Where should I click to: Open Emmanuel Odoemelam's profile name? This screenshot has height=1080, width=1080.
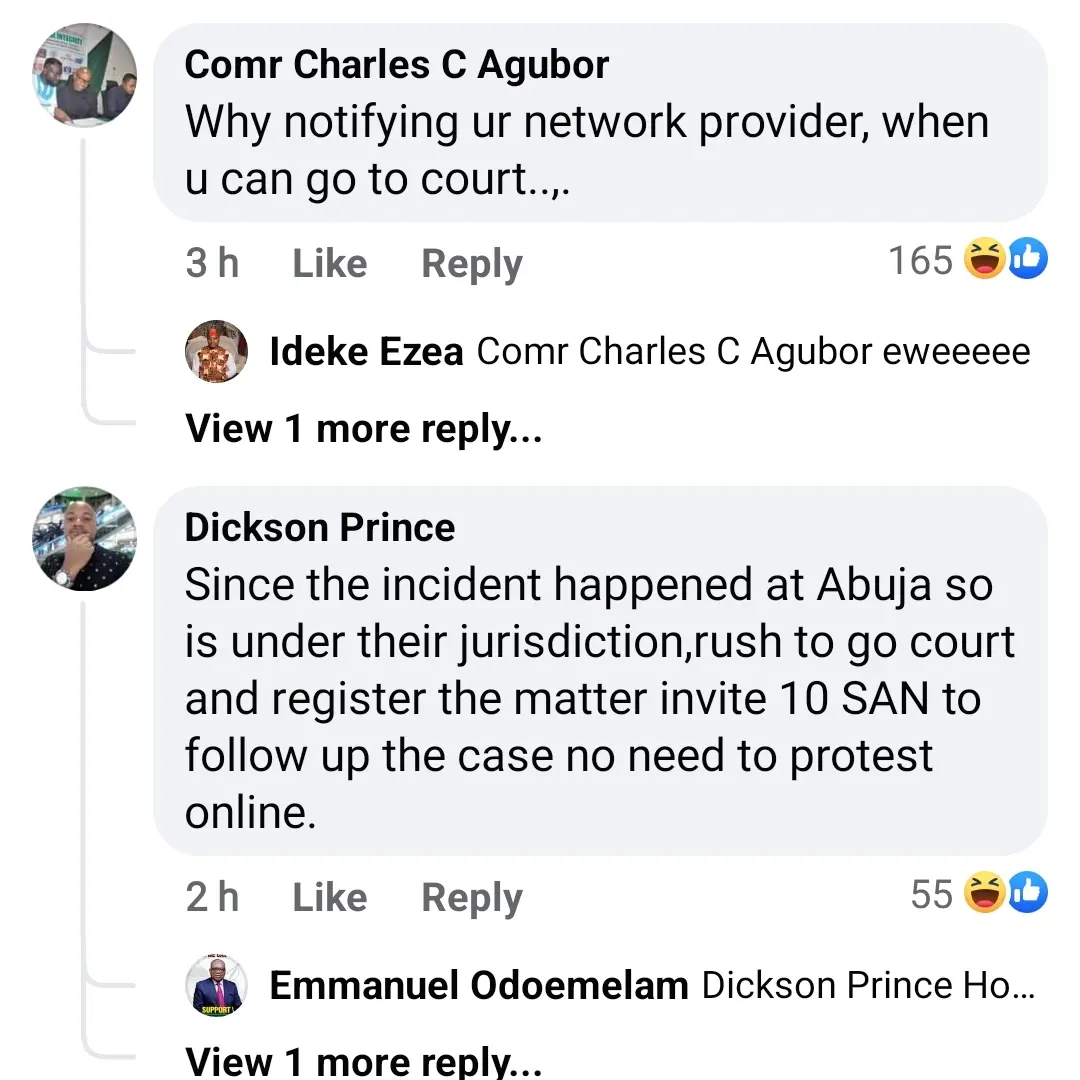(479, 986)
